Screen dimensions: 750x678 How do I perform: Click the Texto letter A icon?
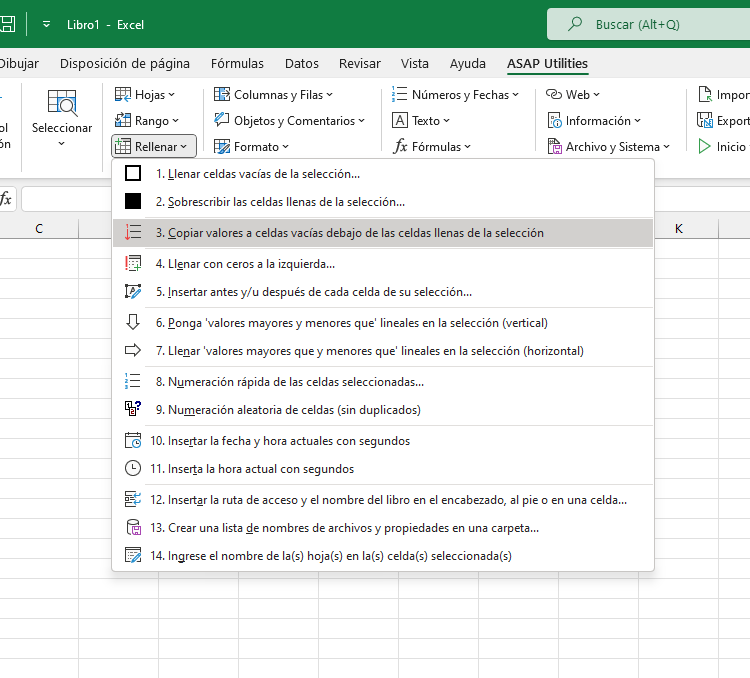point(399,120)
